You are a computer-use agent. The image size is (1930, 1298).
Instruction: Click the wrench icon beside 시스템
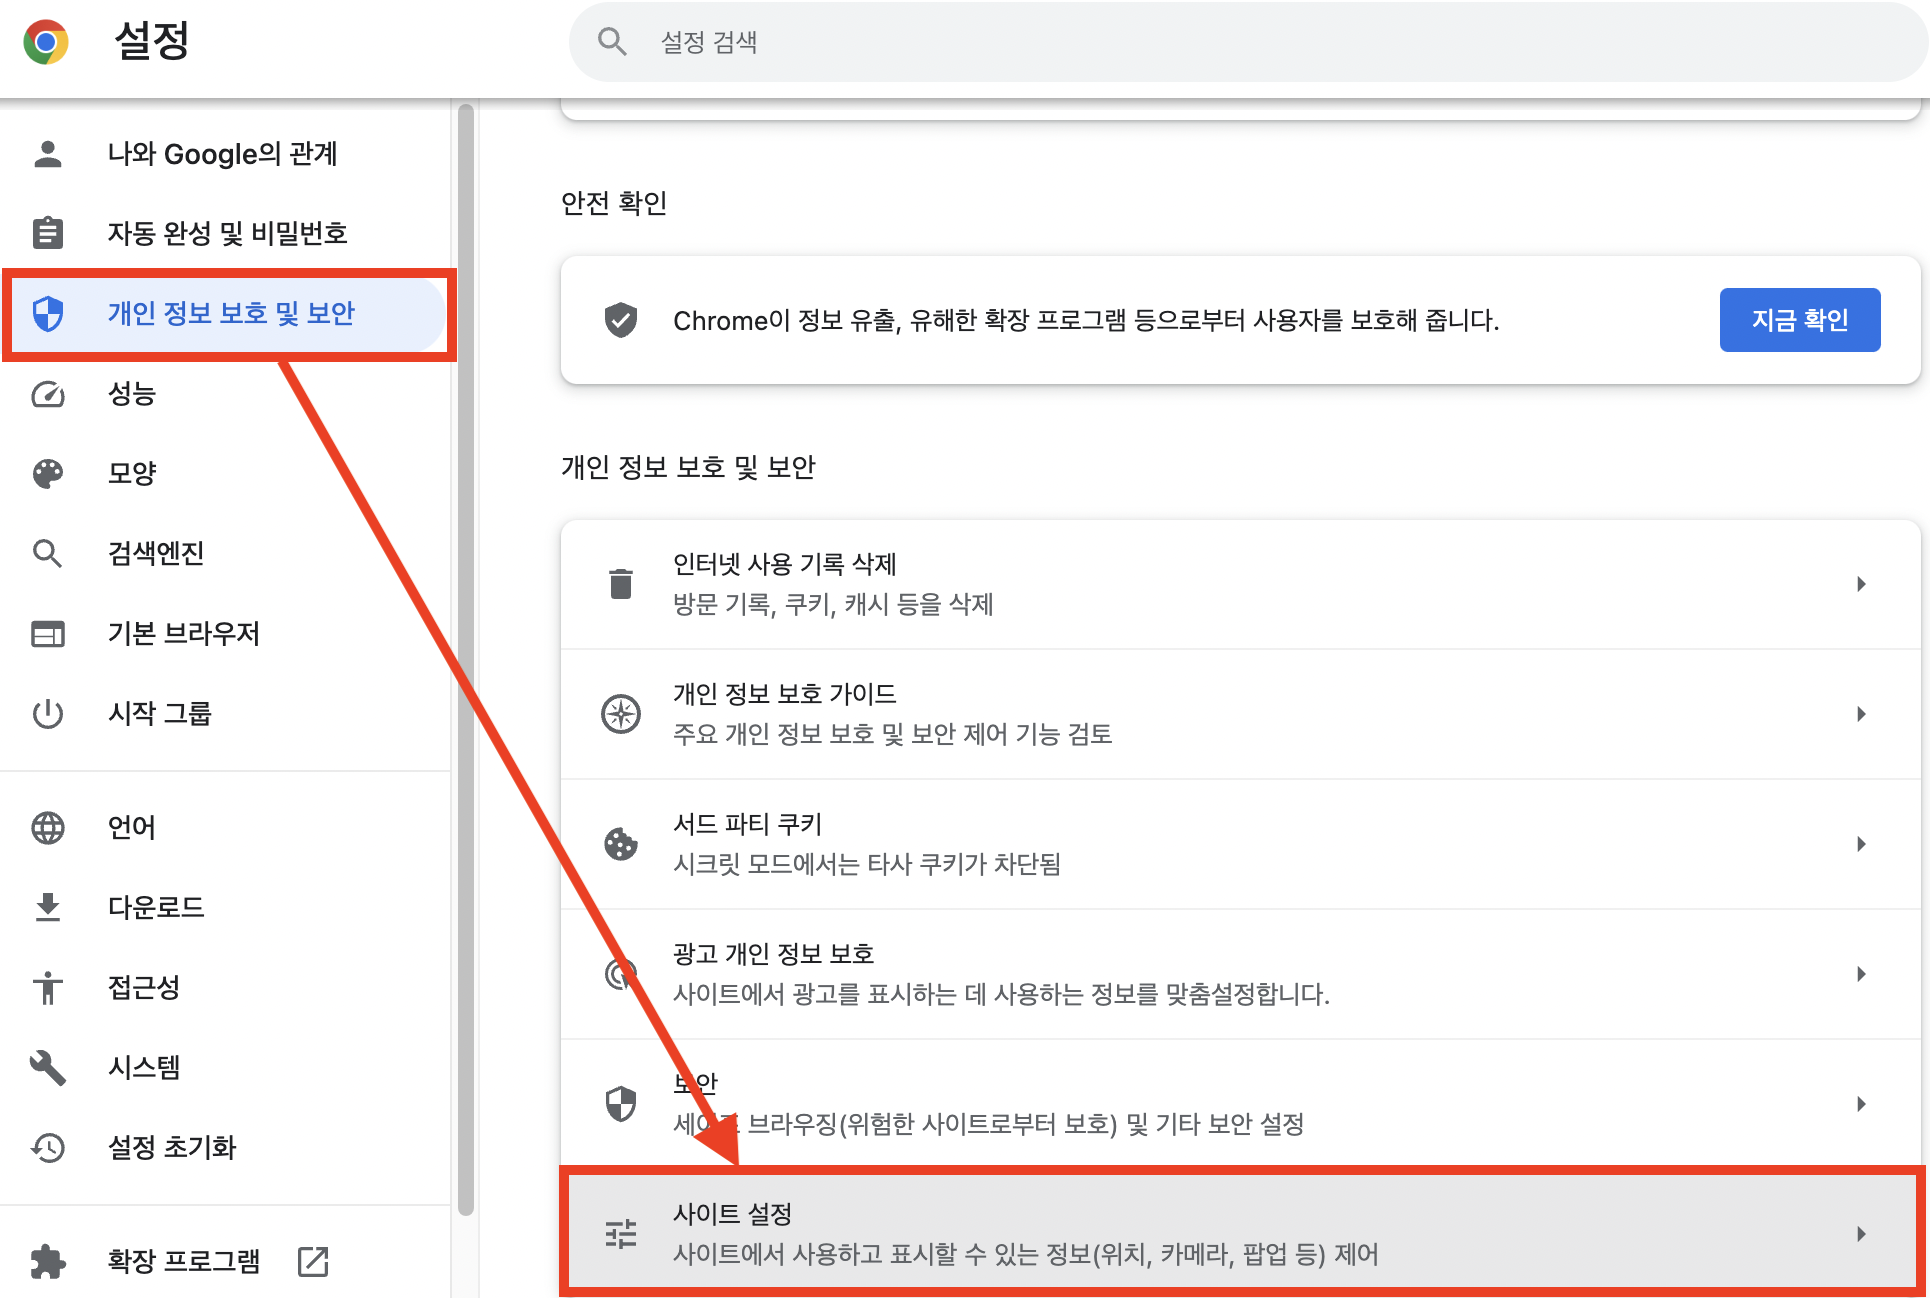click(46, 1067)
